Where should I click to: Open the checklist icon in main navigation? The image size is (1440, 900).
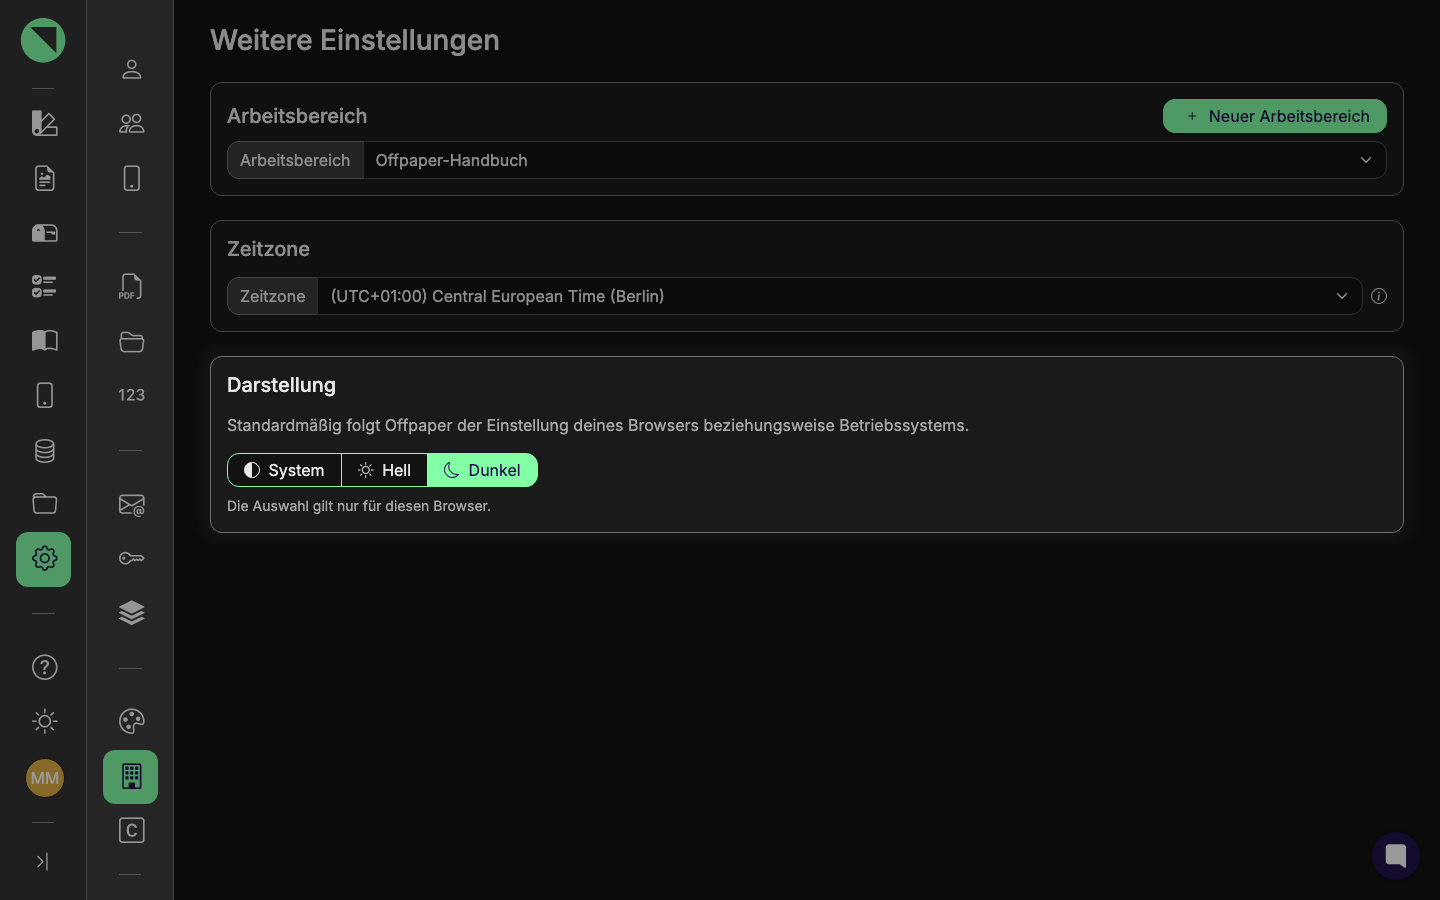coord(44,287)
